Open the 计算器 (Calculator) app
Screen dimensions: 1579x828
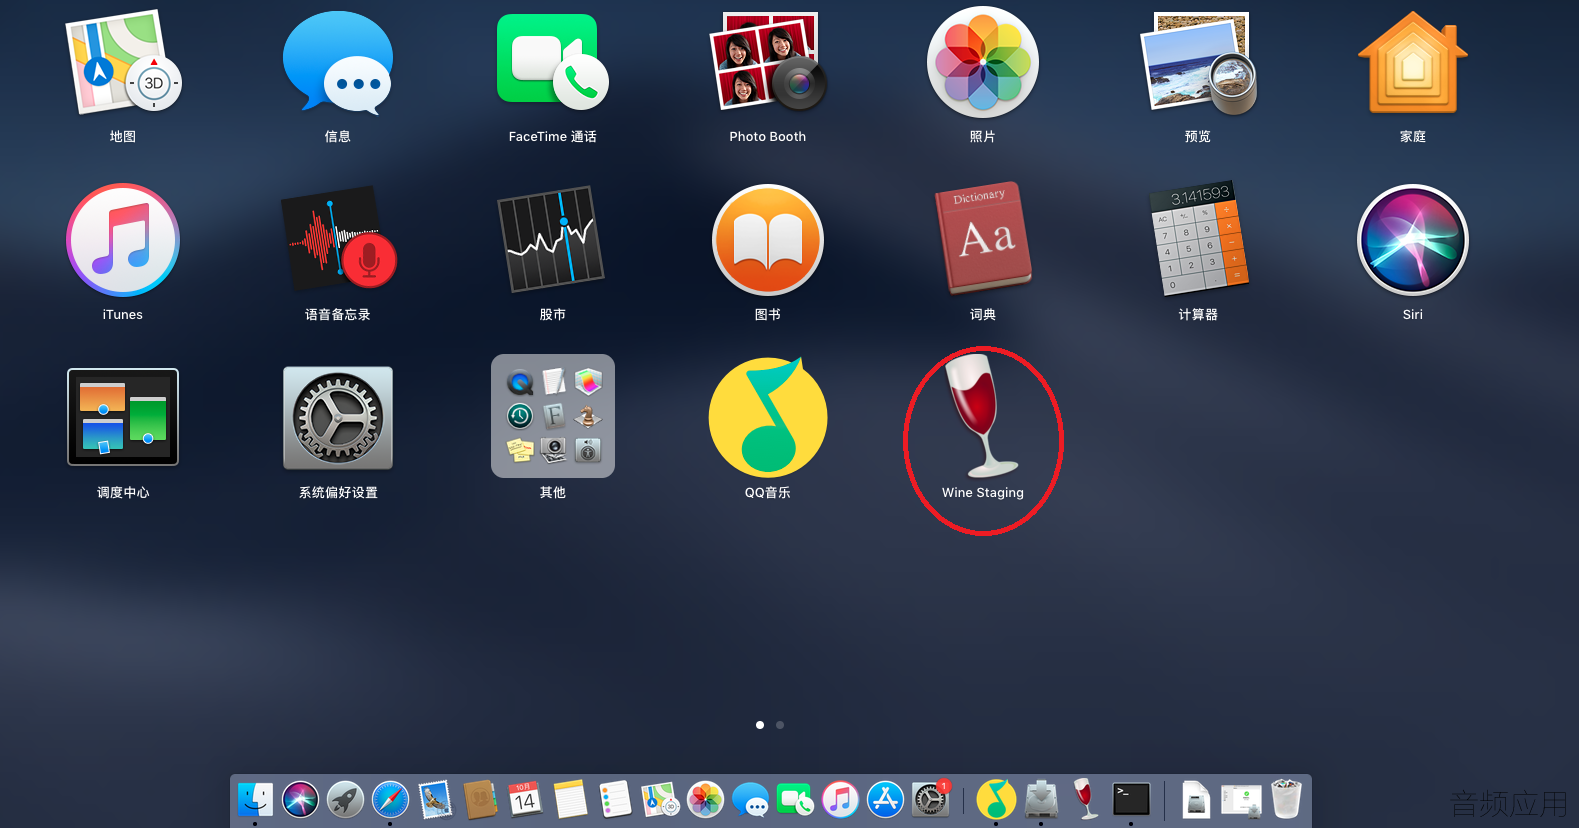[x=1198, y=238]
